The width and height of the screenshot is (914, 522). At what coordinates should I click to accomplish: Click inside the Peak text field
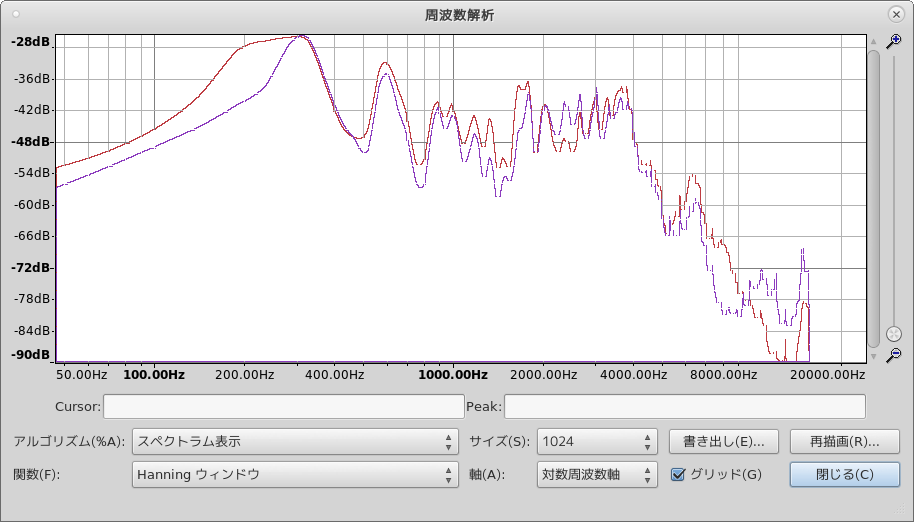coord(684,406)
